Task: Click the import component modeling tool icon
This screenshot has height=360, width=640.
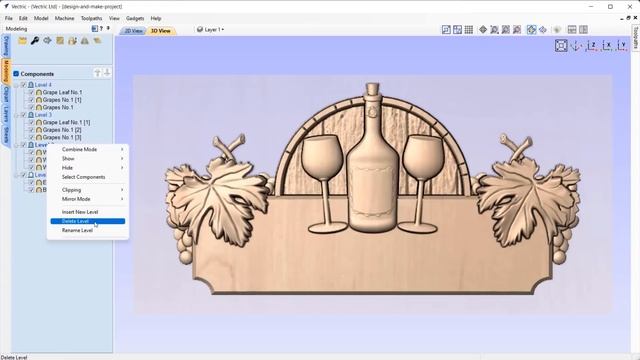Action: pyautogui.click(x=73, y=40)
